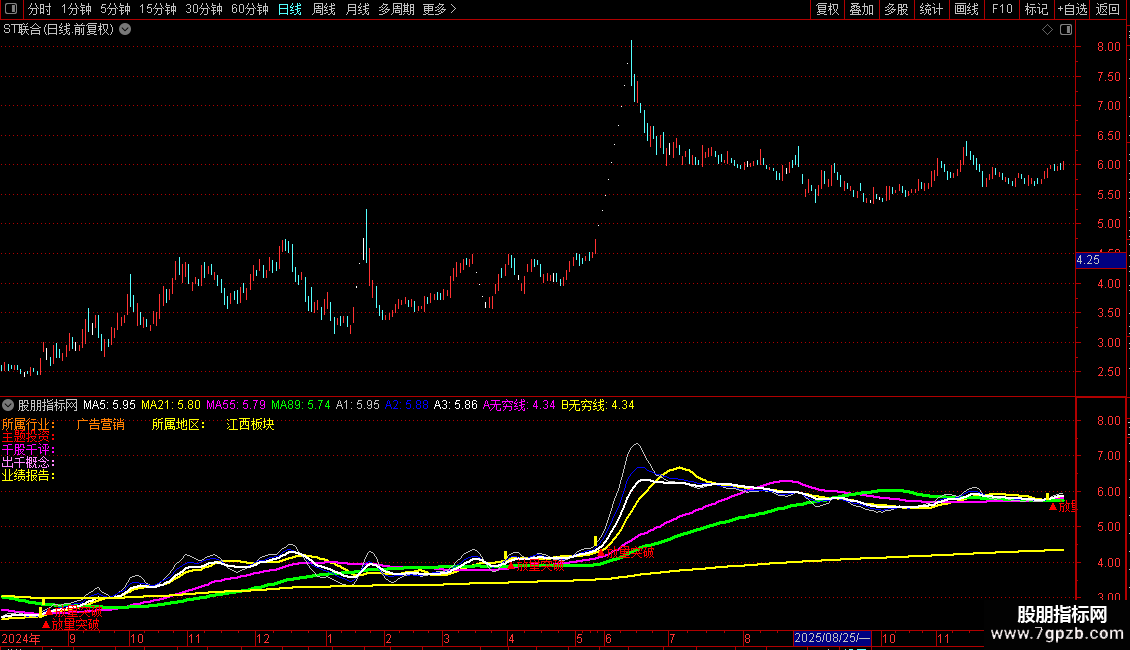
Task: Click the blue 4.25 price marker
Action: 1100,260
